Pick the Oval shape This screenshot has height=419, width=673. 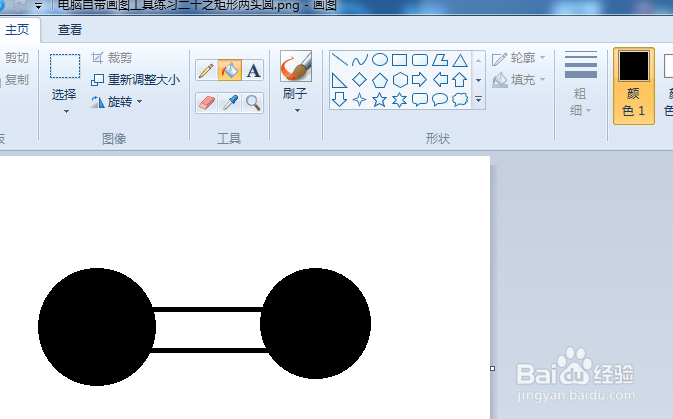pos(380,60)
